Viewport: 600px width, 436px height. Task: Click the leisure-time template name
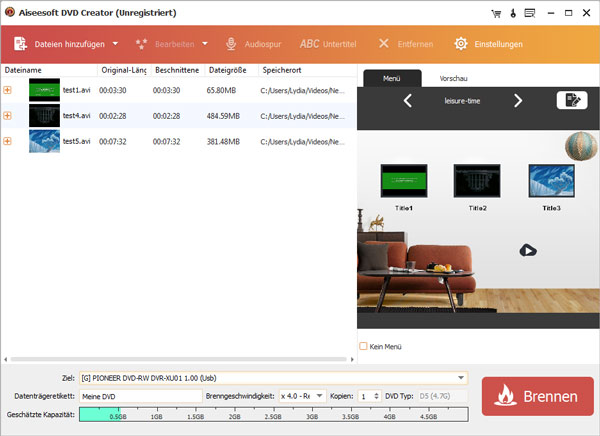(x=462, y=101)
